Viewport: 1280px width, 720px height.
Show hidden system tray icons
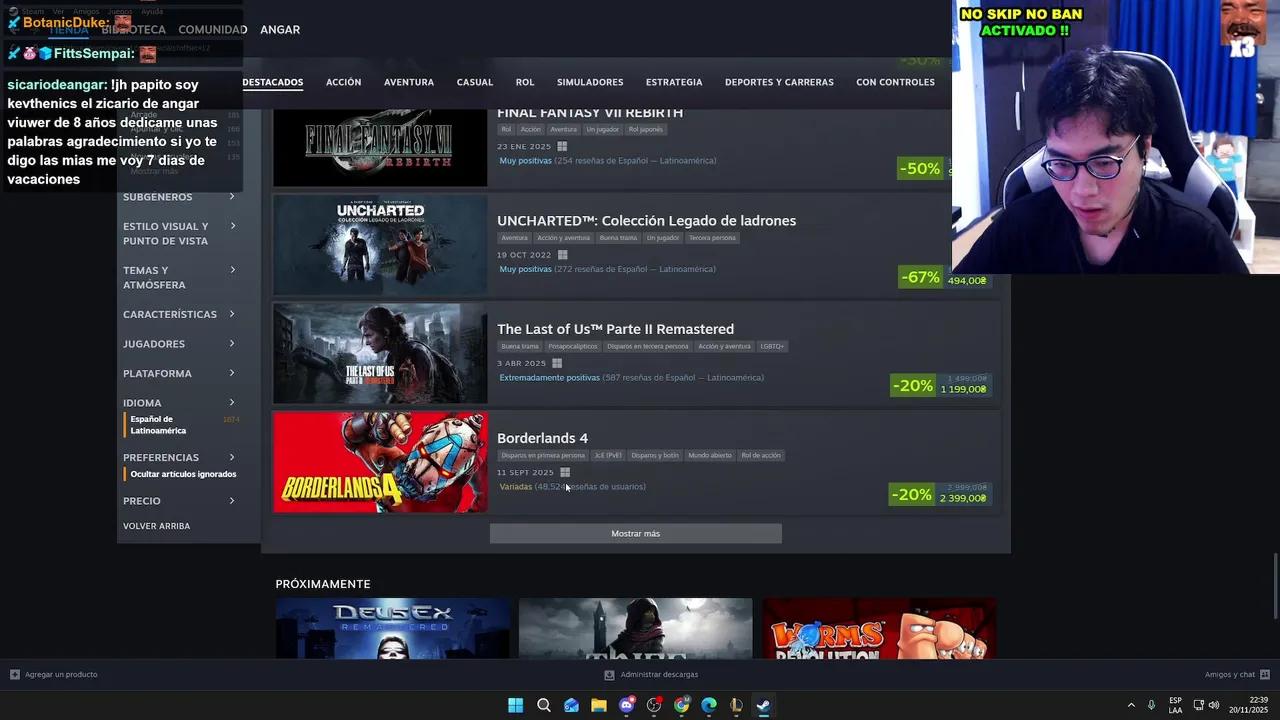1131,705
